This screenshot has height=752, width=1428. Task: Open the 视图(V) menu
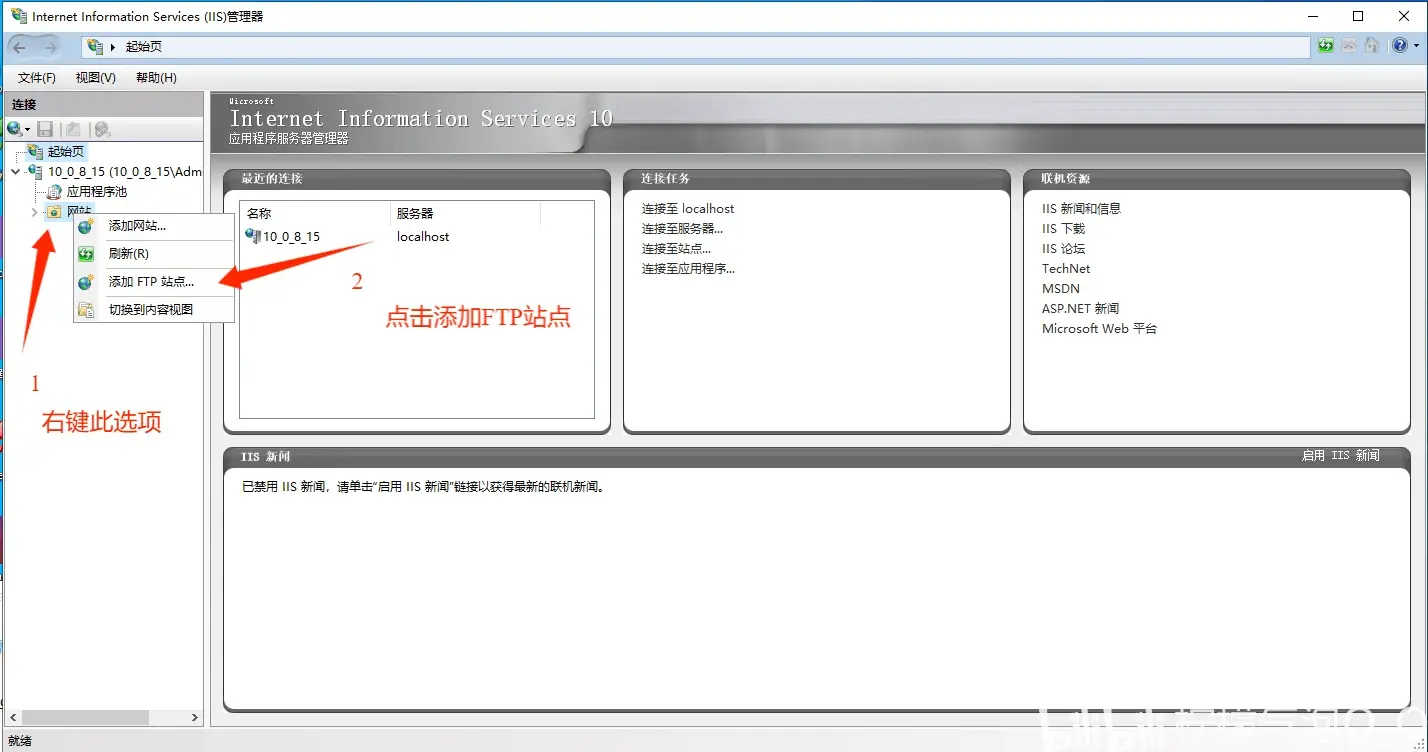pos(96,78)
